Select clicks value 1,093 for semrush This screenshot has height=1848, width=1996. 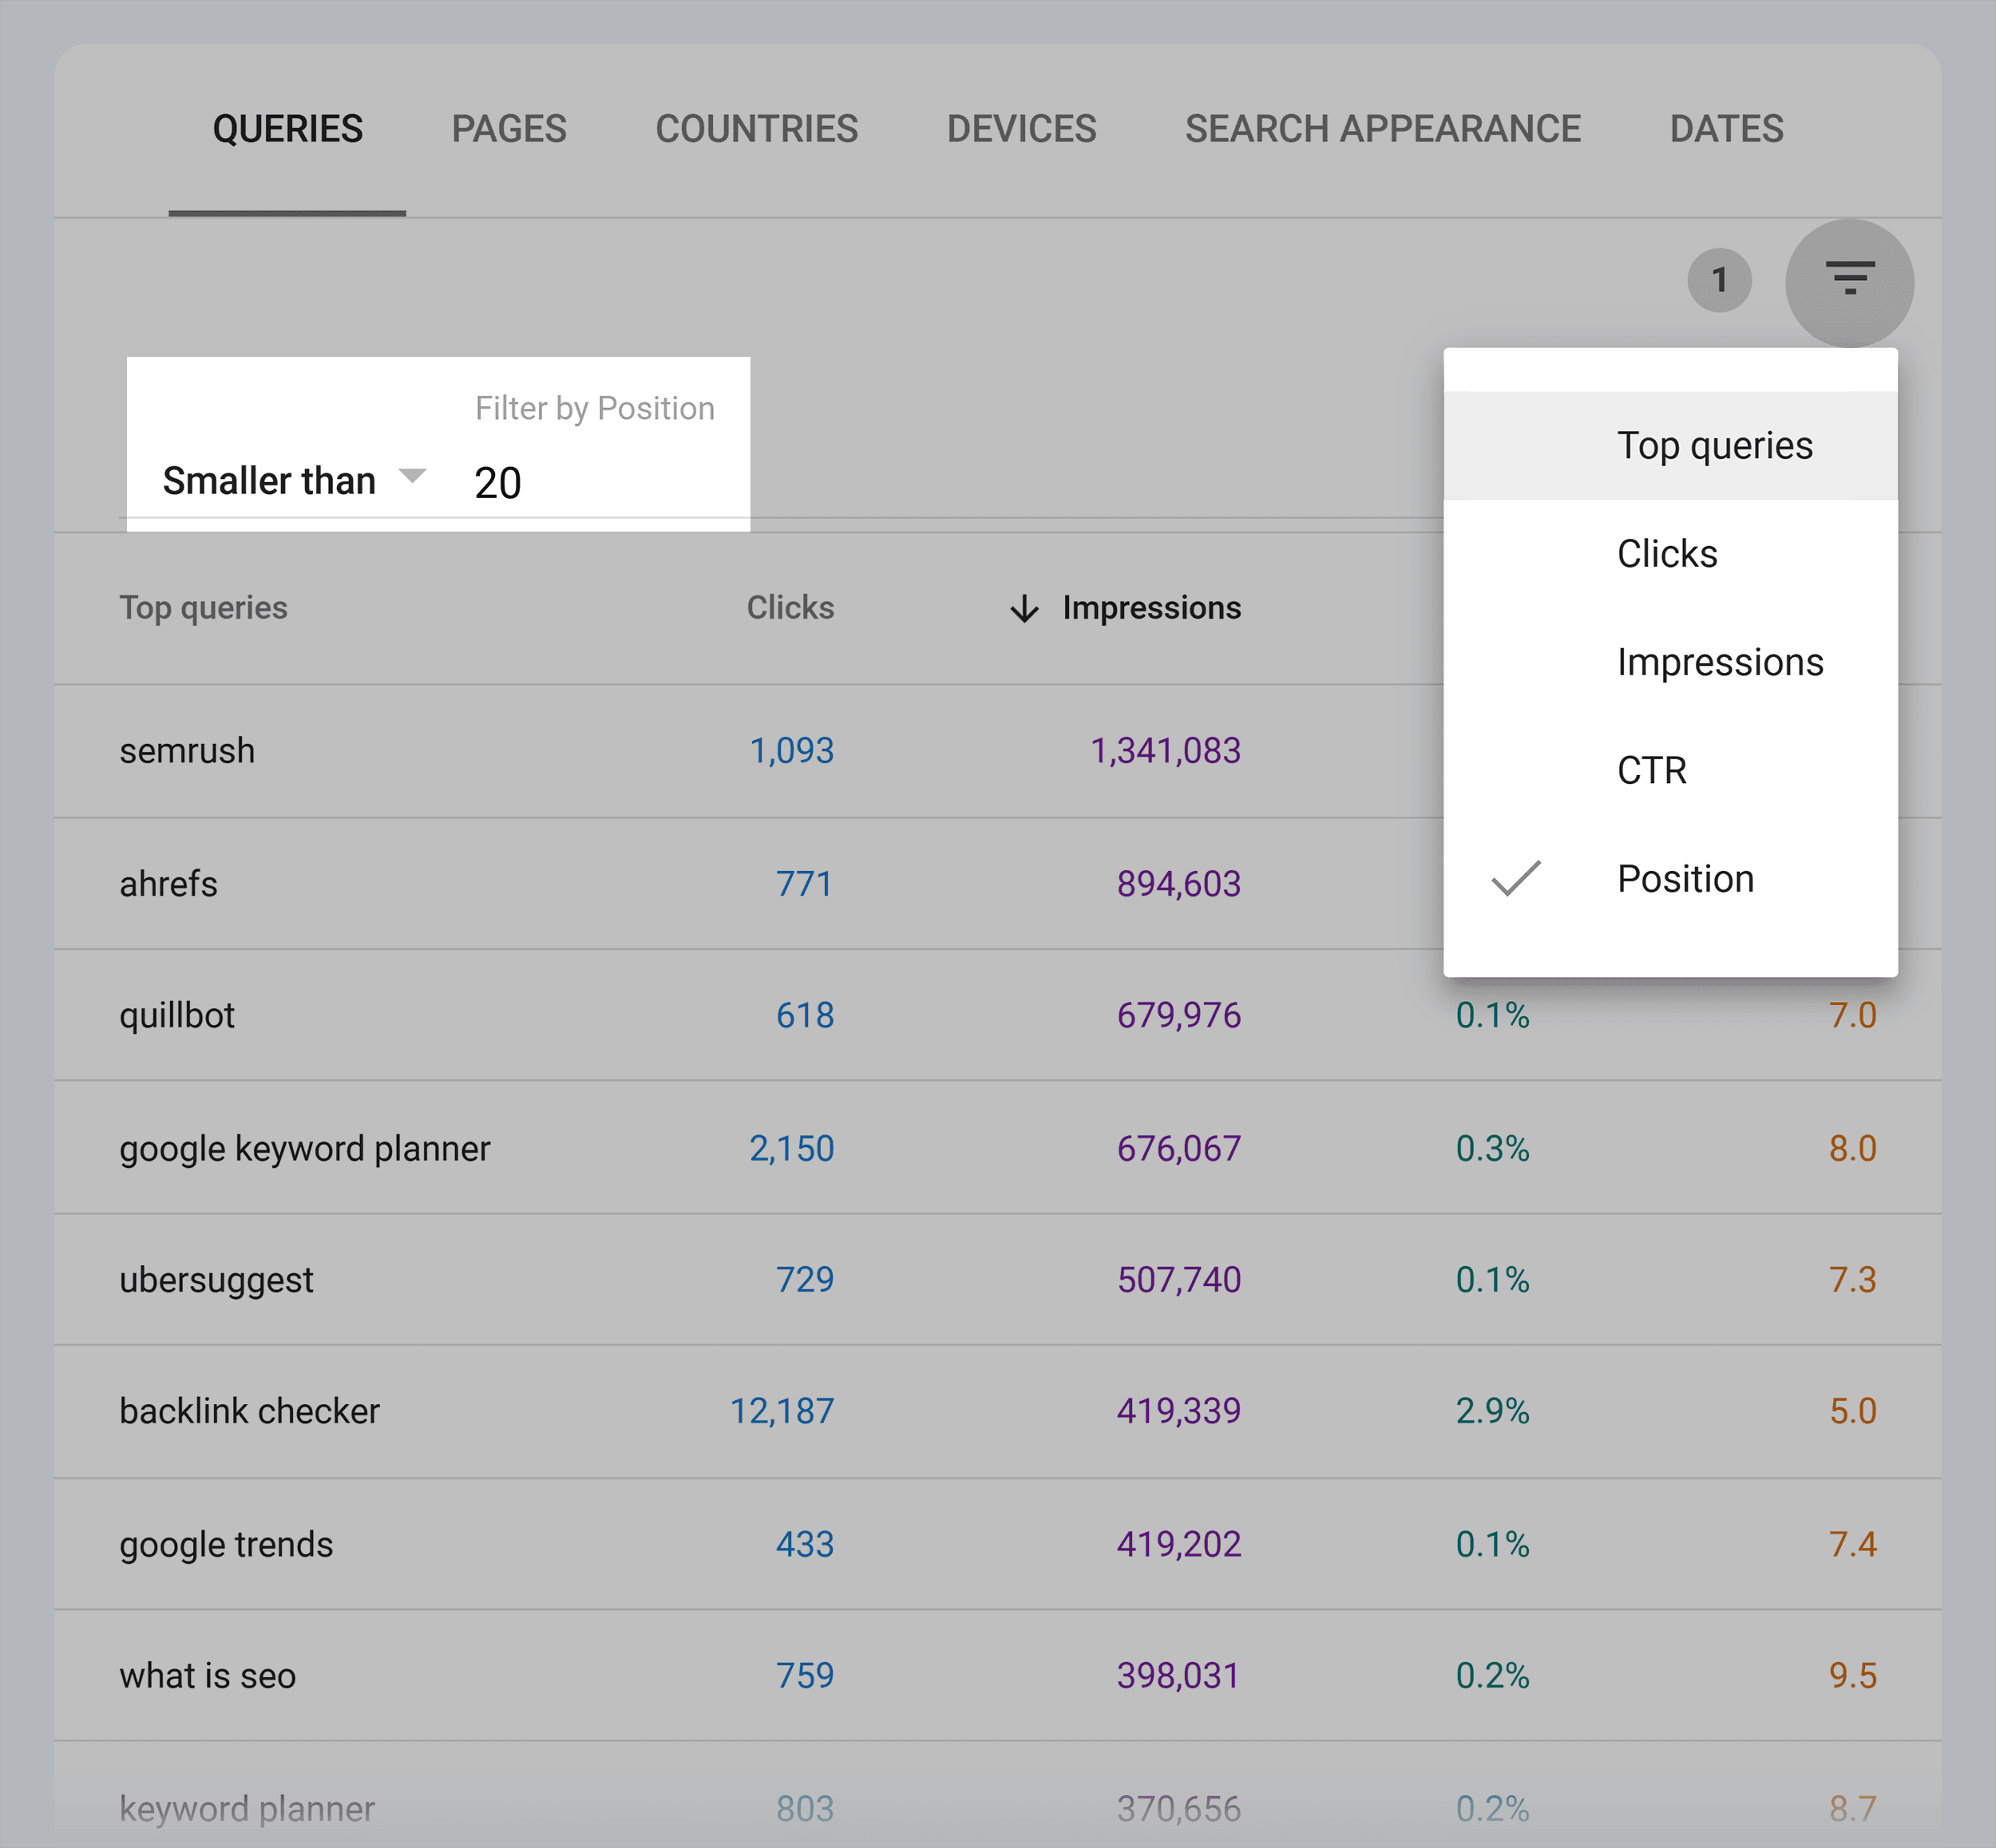point(791,750)
